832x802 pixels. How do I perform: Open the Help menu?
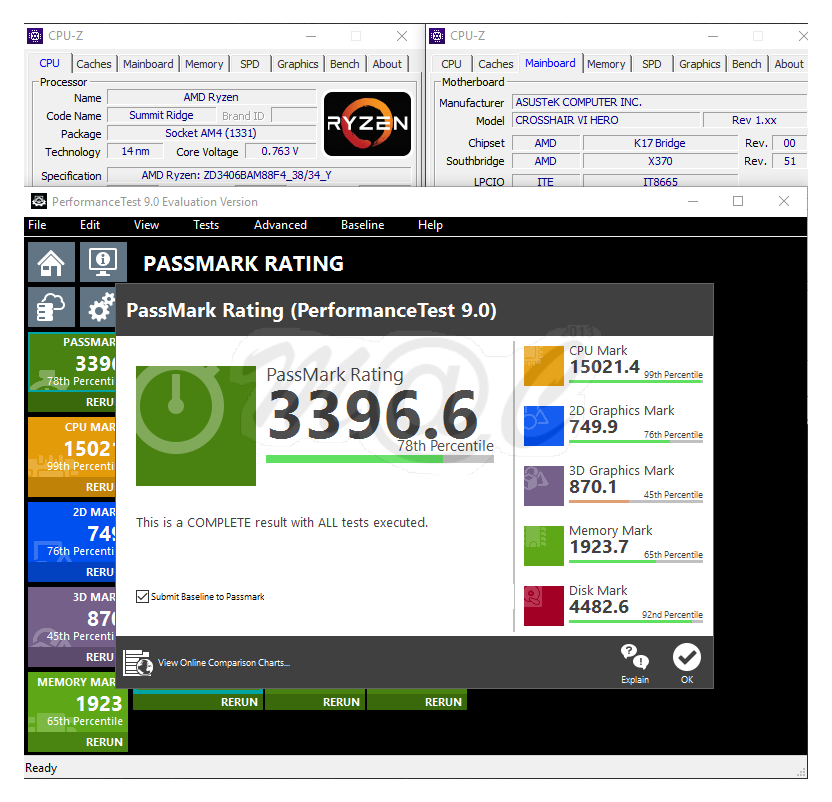tap(430, 225)
